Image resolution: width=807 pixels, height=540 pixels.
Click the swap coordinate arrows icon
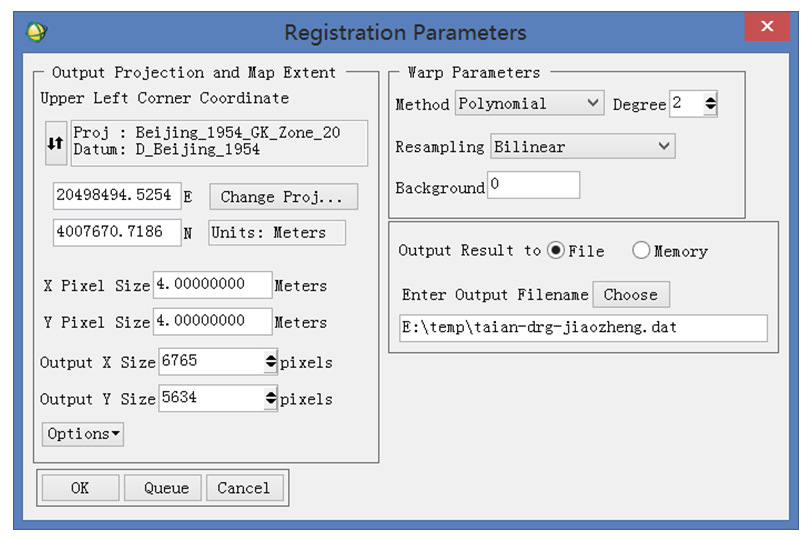[56, 143]
